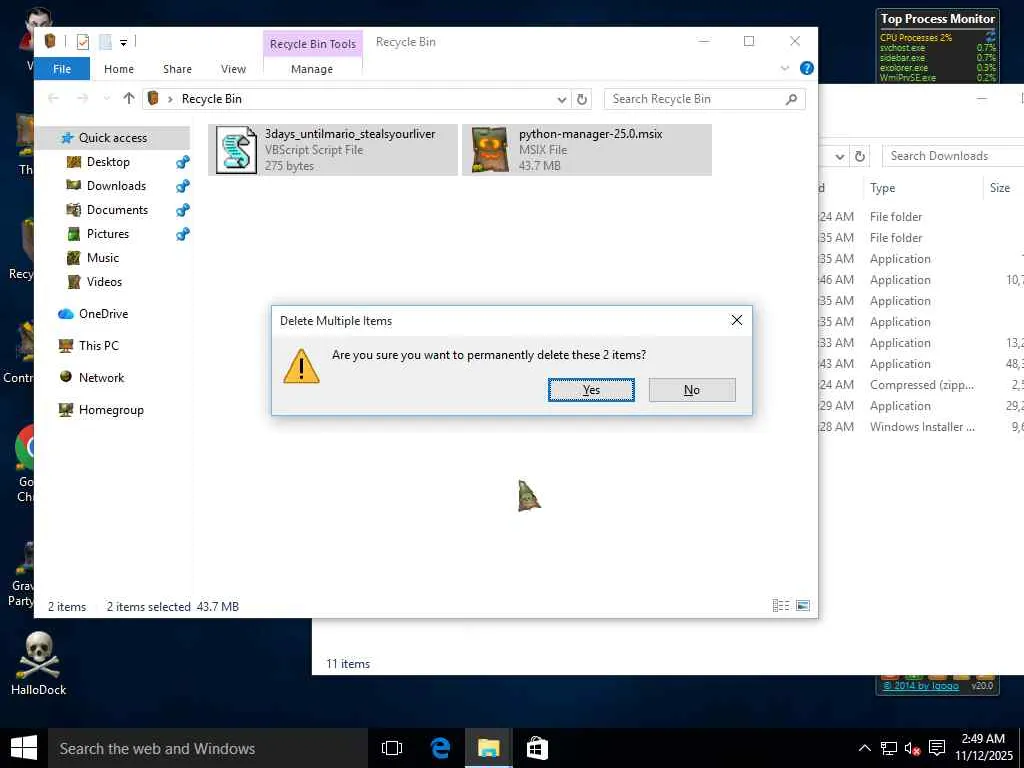Confirm deletion with the Yes button
Image resolution: width=1024 pixels, height=768 pixels.
click(591, 390)
